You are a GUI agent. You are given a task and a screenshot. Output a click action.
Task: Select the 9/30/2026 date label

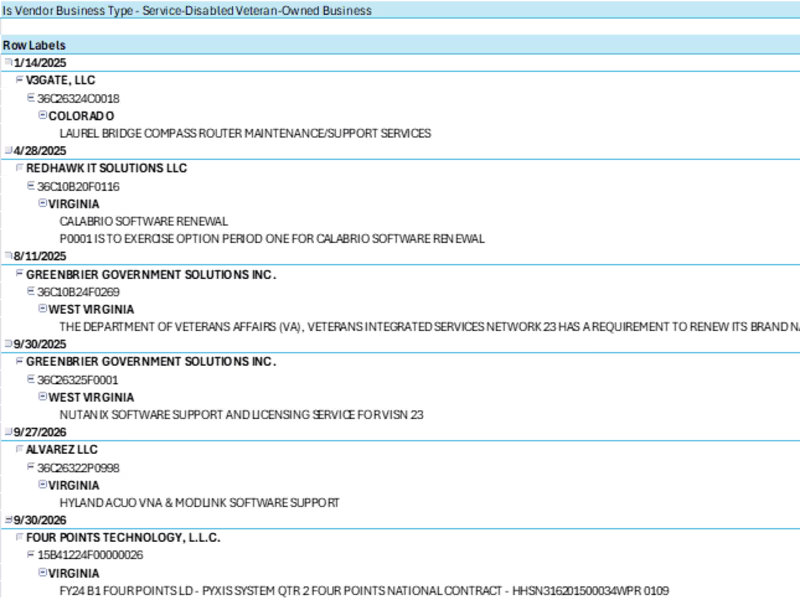pos(40,520)
